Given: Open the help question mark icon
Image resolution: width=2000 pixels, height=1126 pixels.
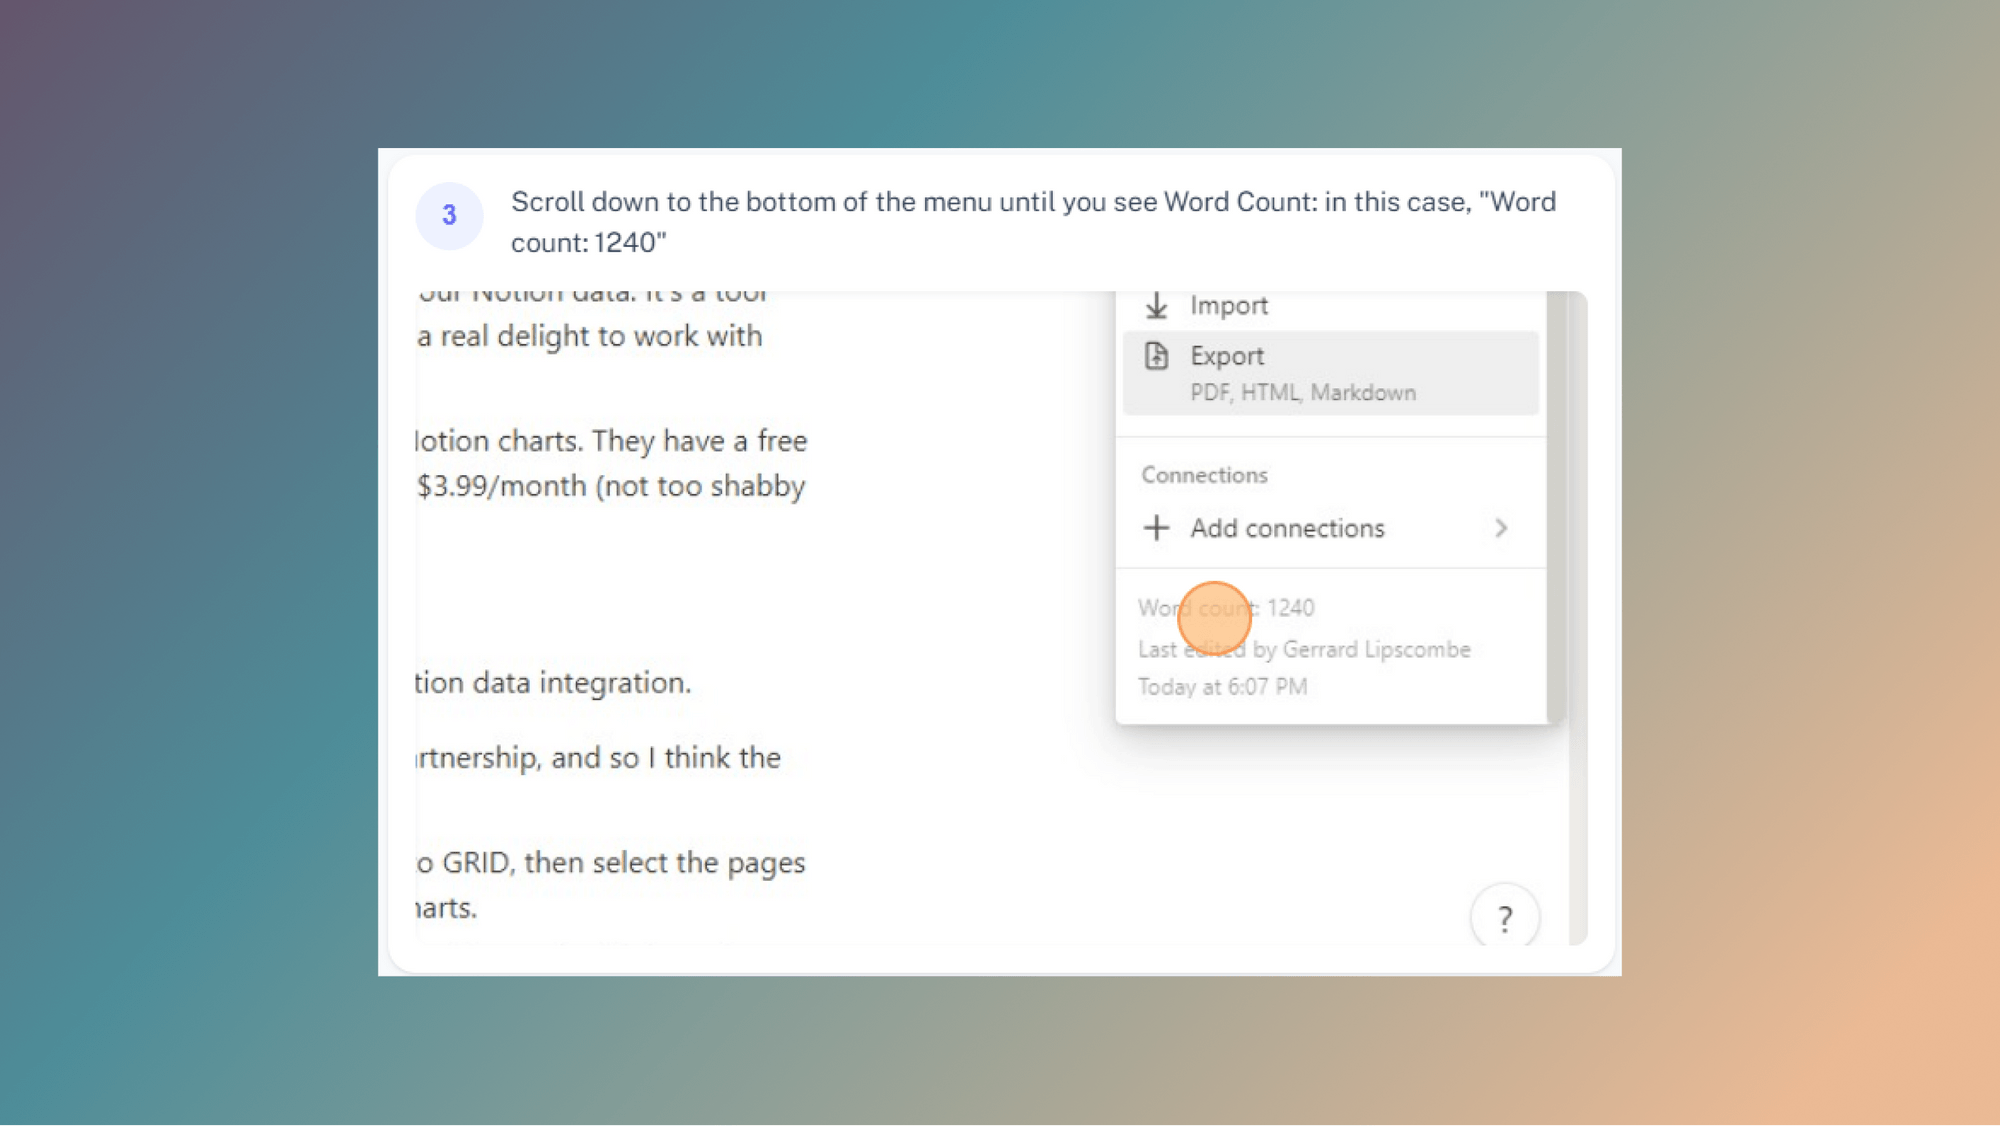Looking at the screenshot, I should [1505, 916].
